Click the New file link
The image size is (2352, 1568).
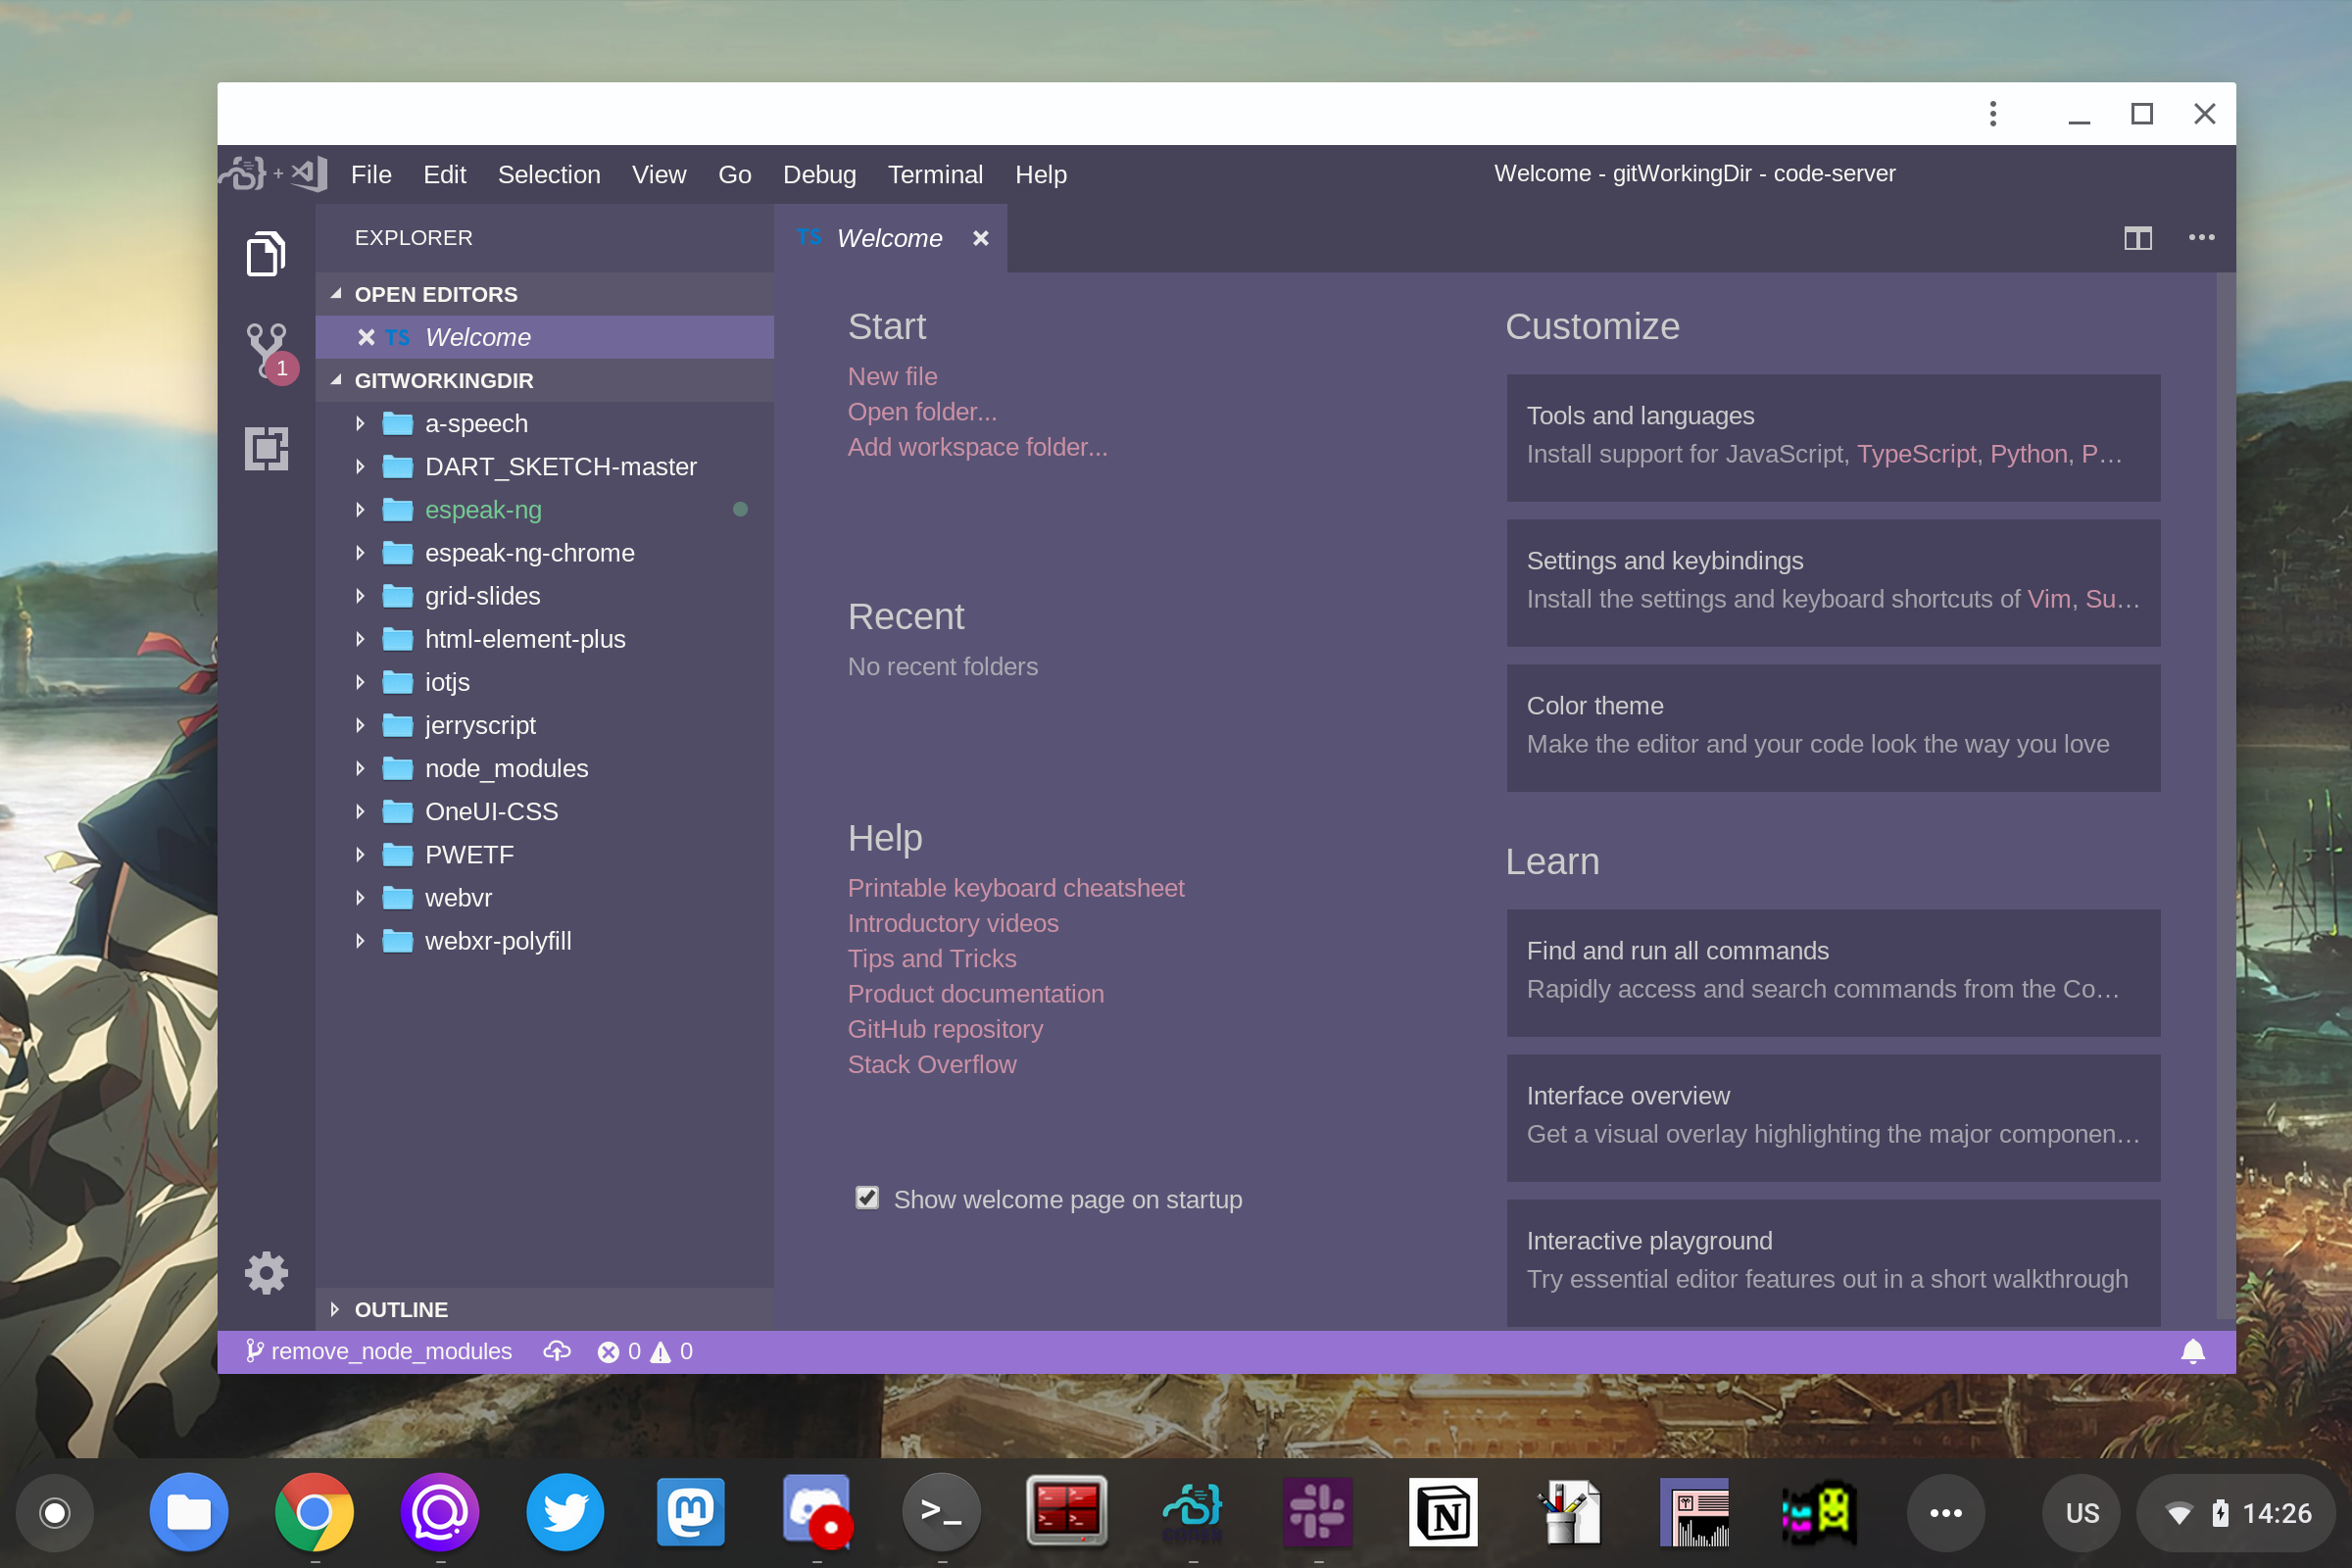pyautogui.click(x=892, y=376)
